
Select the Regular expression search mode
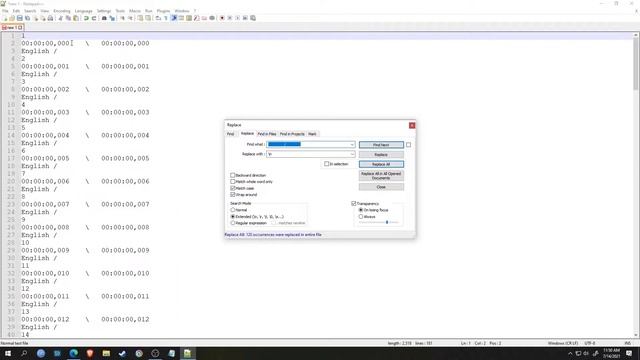tap(233, 223)
